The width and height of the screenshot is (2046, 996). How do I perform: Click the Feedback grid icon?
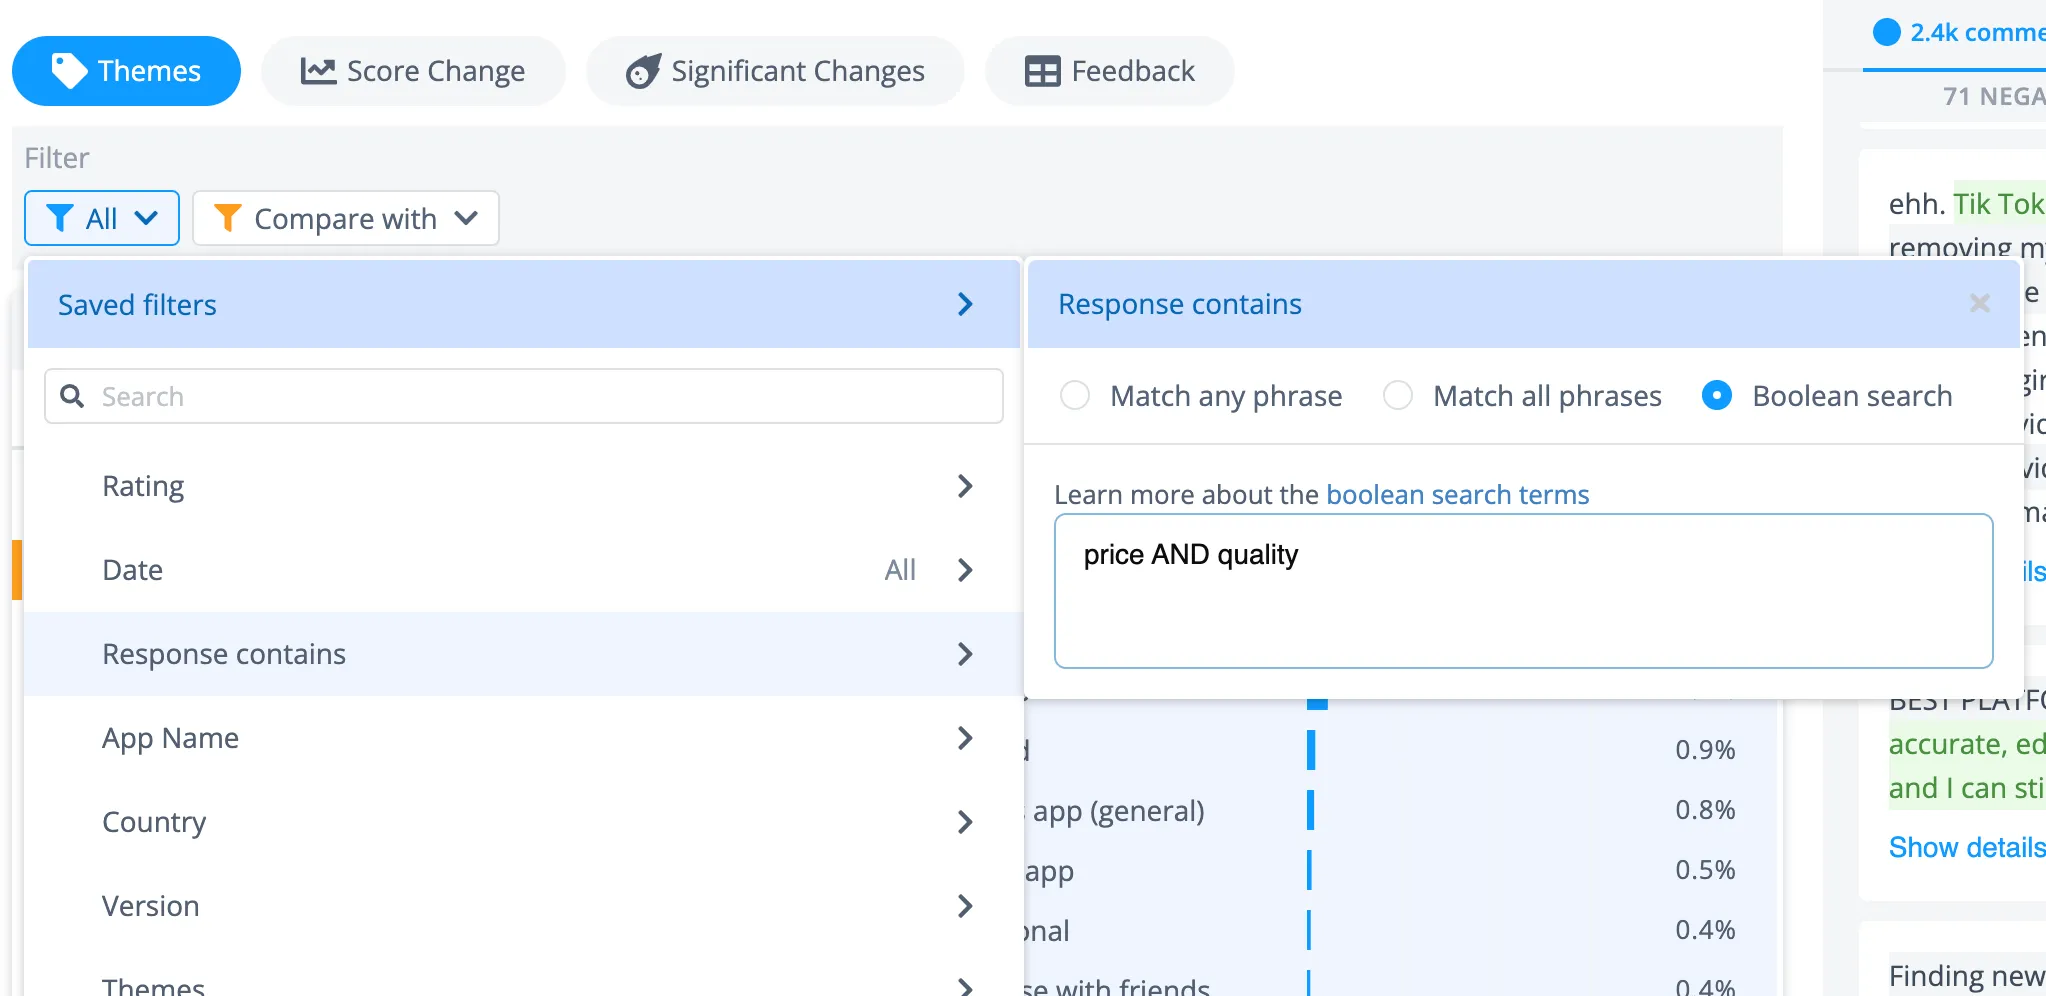[1042, 70]
